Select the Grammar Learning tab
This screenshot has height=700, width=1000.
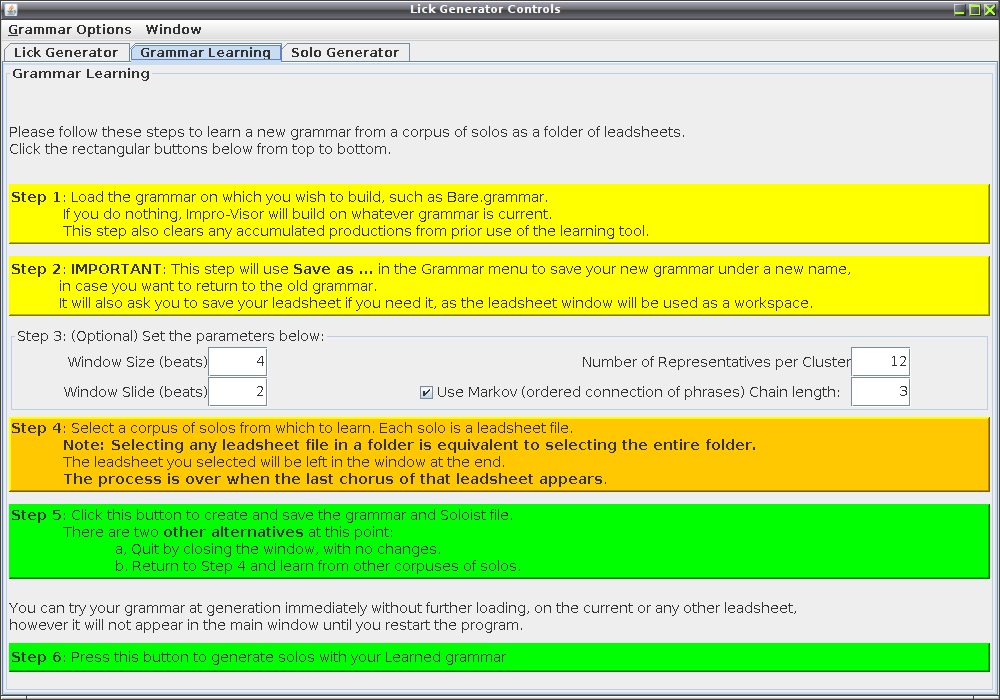[205, 52]
